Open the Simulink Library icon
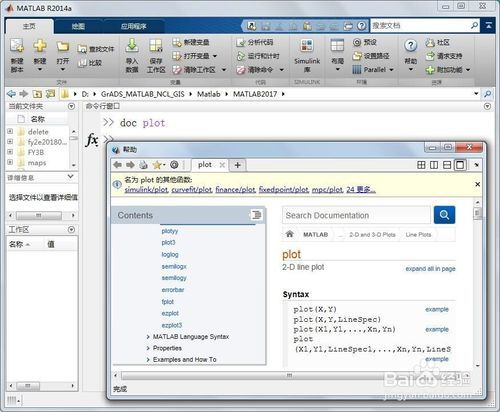 click(307, 46)
